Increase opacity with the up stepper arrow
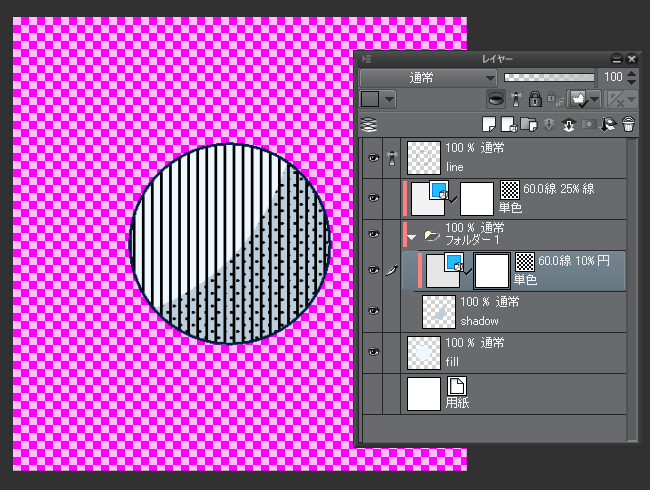Viewport: 650px width, 490px height. click(x=633, y=73)
